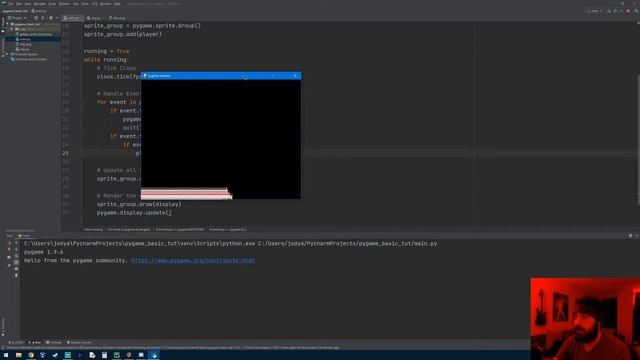
Task: Open Calculator from taskbar
Action: point(104,355)
